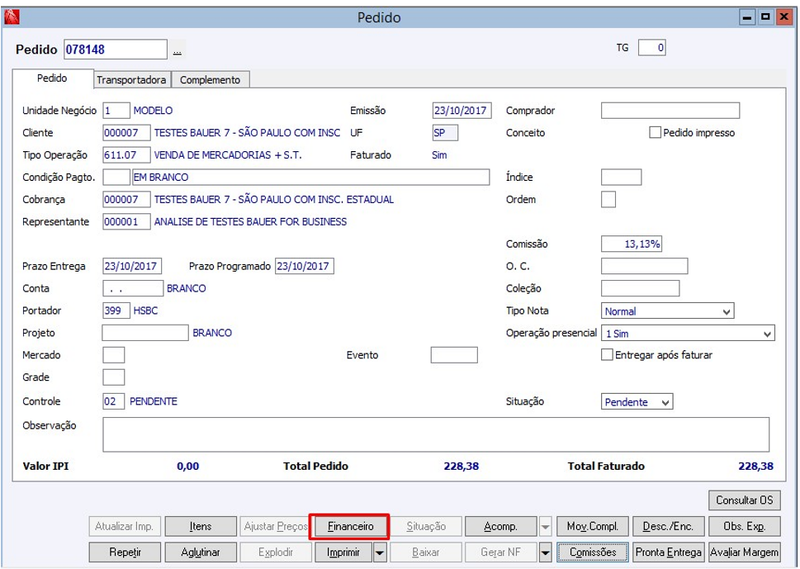Click the Comprador input field
Image resolution: width=800 pixels, height=569 pixels.
point(670,110)
